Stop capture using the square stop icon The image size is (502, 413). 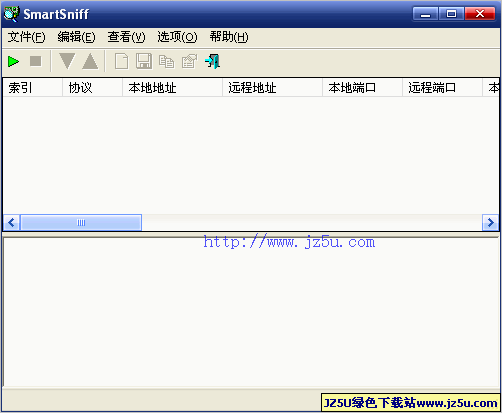[36, 61]
